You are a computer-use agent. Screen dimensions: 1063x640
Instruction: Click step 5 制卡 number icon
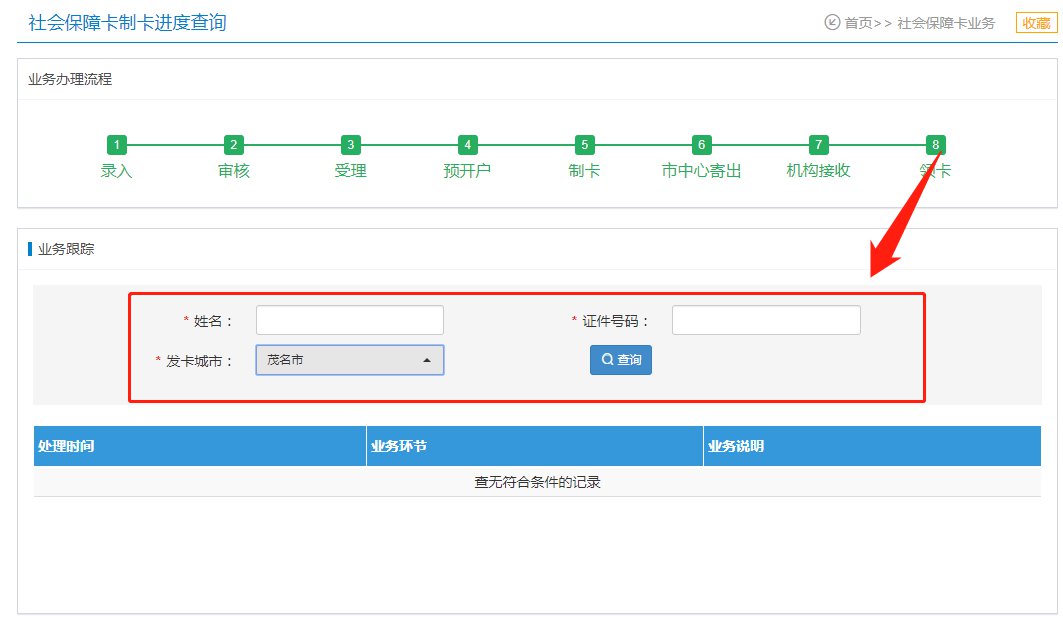585,144
